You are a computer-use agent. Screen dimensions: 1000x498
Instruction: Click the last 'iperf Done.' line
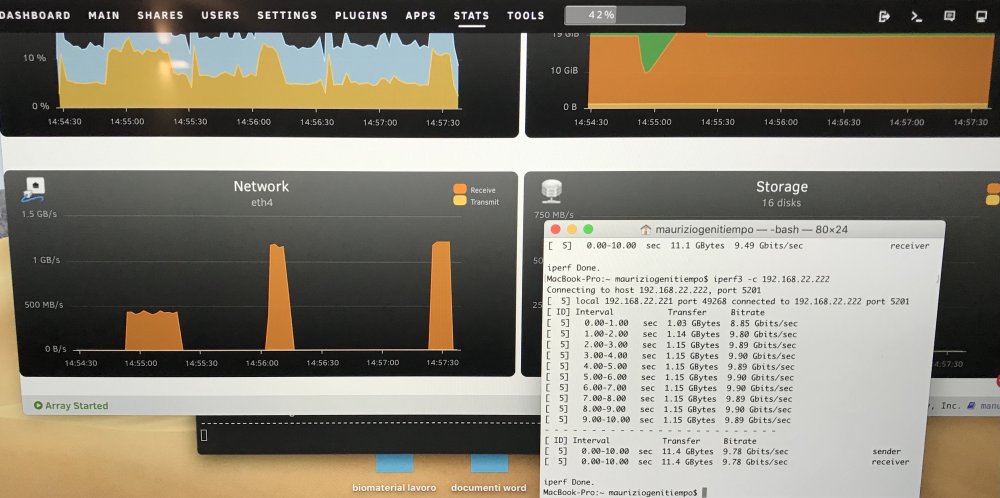pos(567,482)
